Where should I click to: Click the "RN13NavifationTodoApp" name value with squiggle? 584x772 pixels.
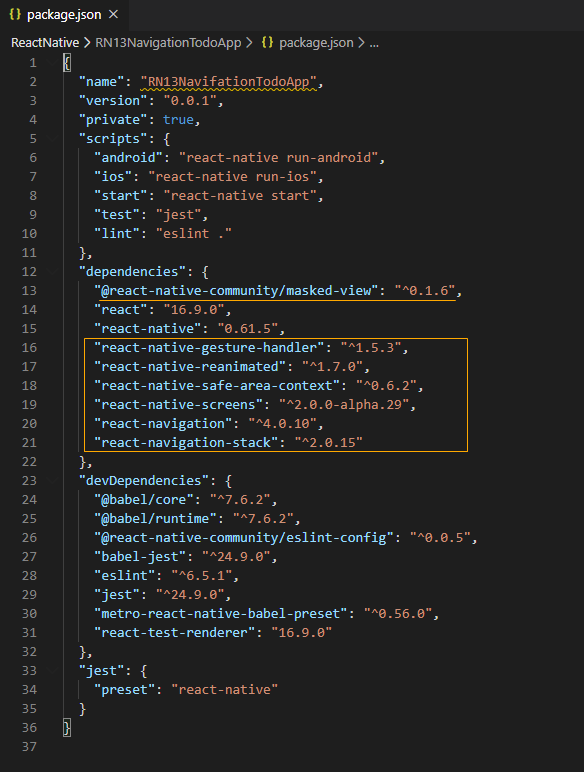coord(228,82)
